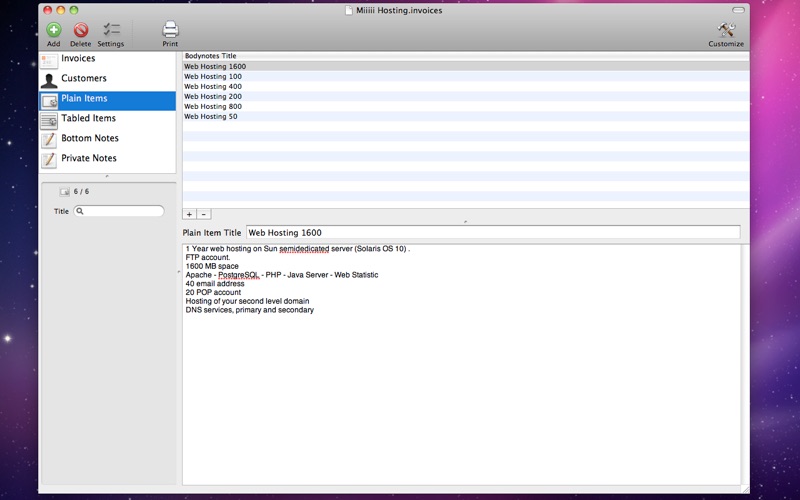Select the Web Hosting 800 row
The image size is (800, 500).
pos(213,107)
